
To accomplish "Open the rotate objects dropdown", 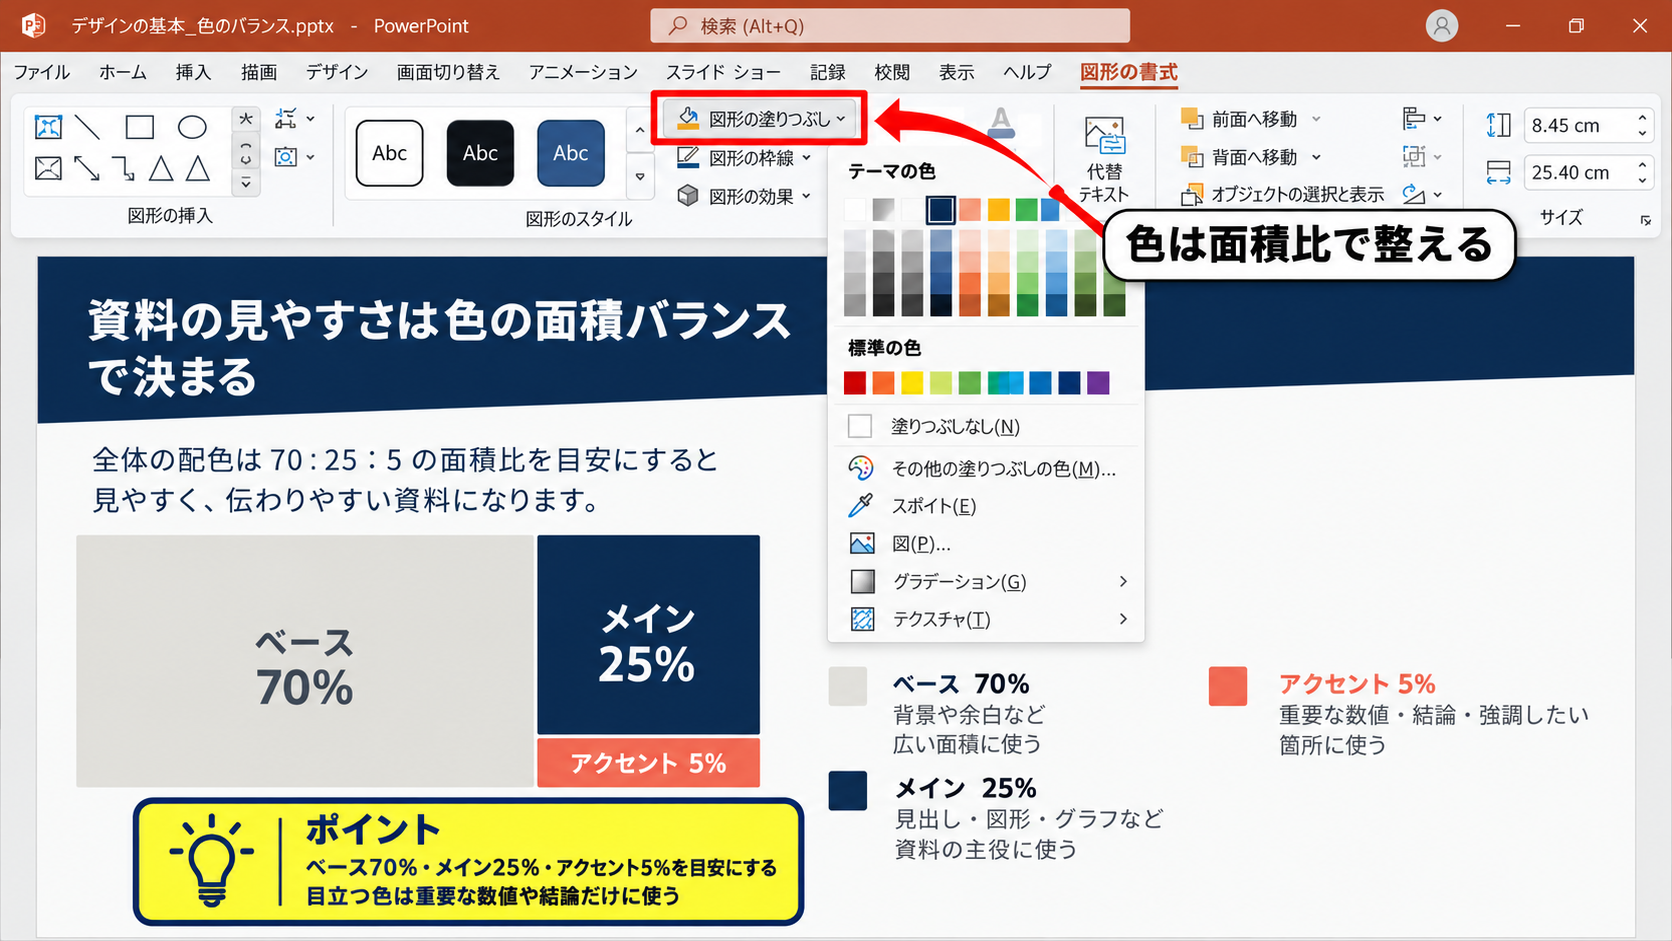I will point(1422,194).
